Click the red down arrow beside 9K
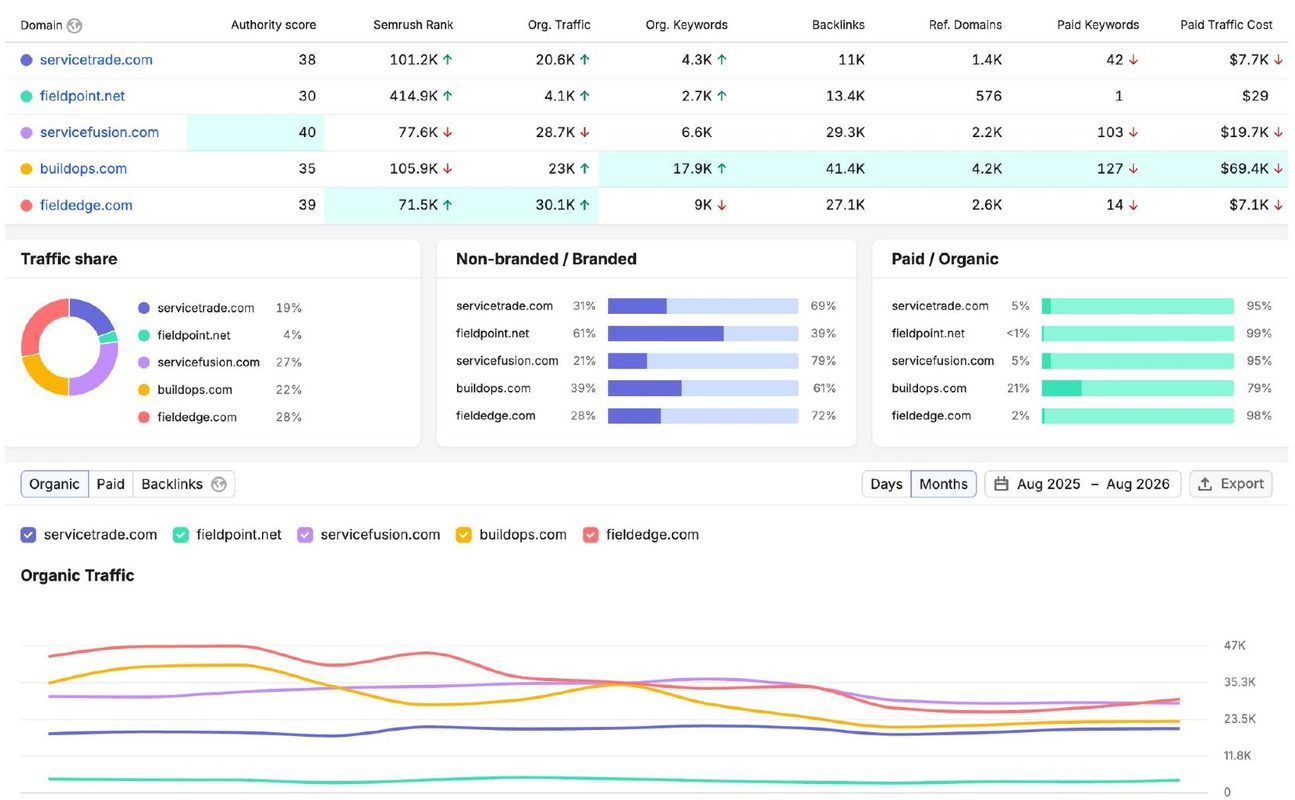1295x800 pixels. tap(721, 205)
